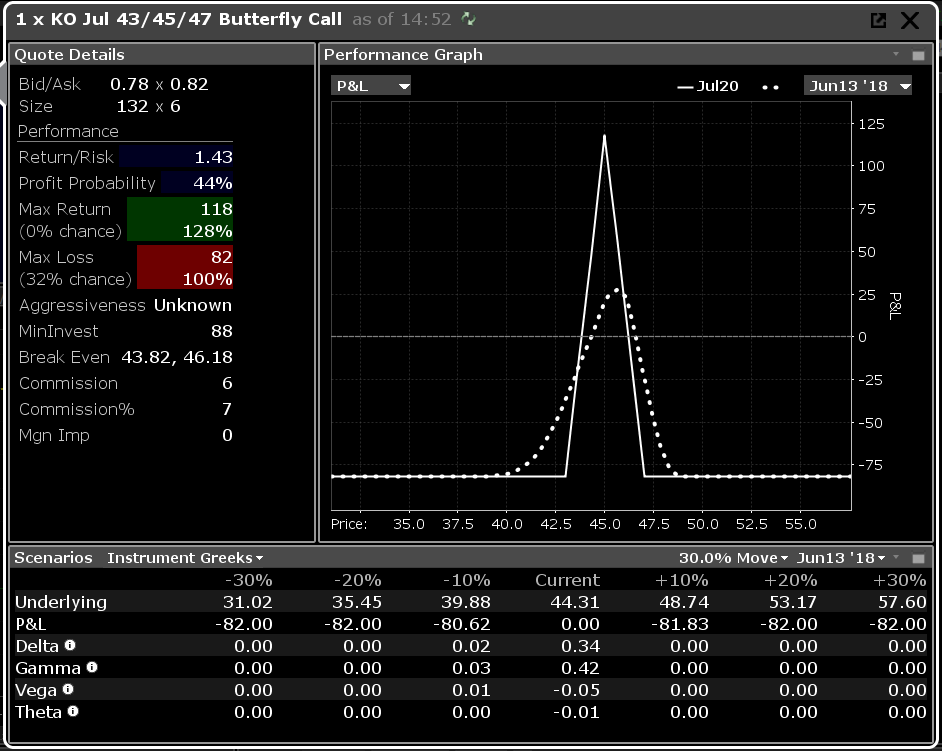Open the Theta info tooltip icon
The height and width of the screenshot is (751, 942).
click(x=73, y=712)
